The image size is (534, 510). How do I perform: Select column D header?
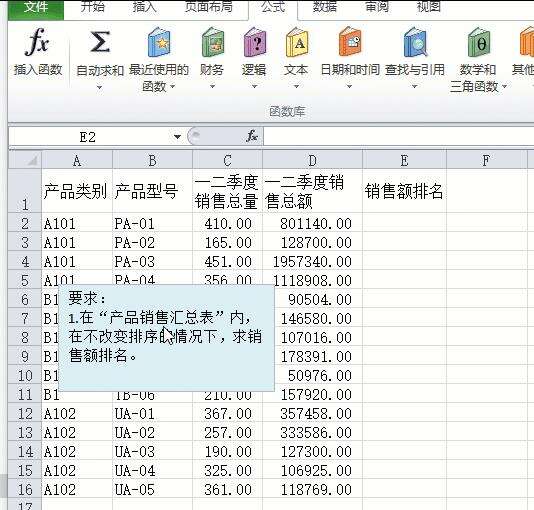pyautogui.click(x=312, y=160)
